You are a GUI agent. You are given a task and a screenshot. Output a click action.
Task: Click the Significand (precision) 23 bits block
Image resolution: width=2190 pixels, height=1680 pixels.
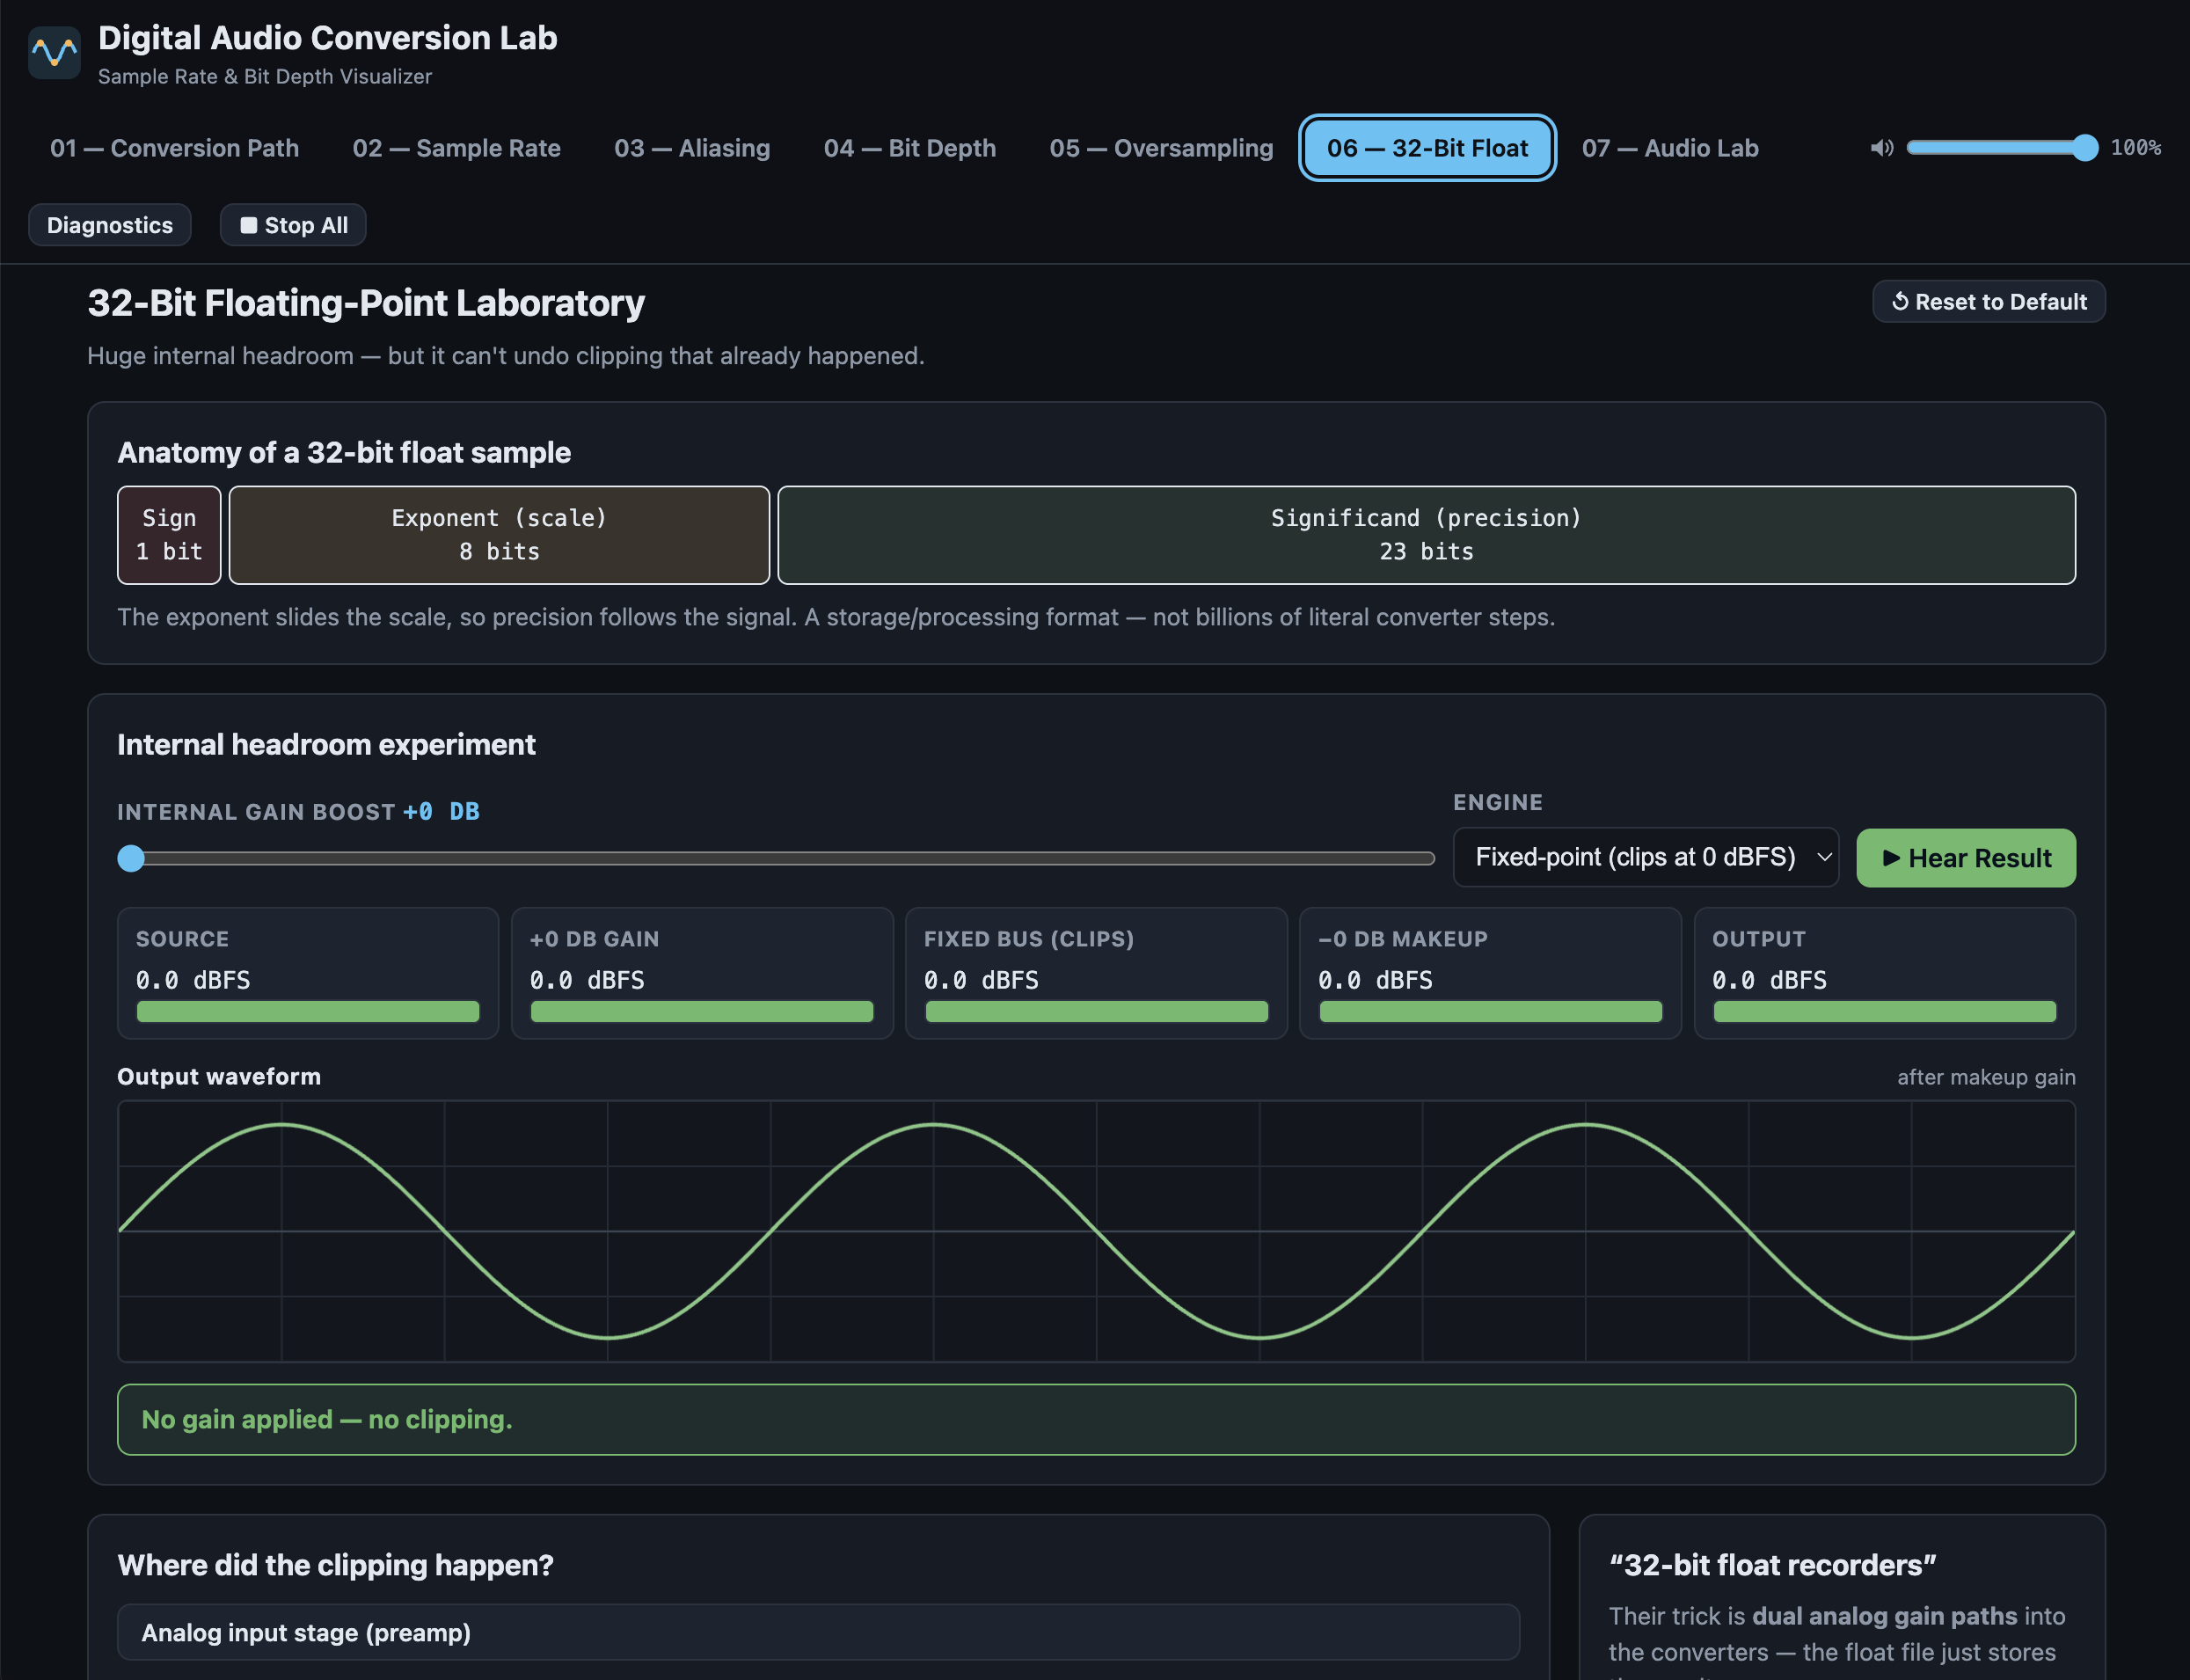coord(1426,535)
